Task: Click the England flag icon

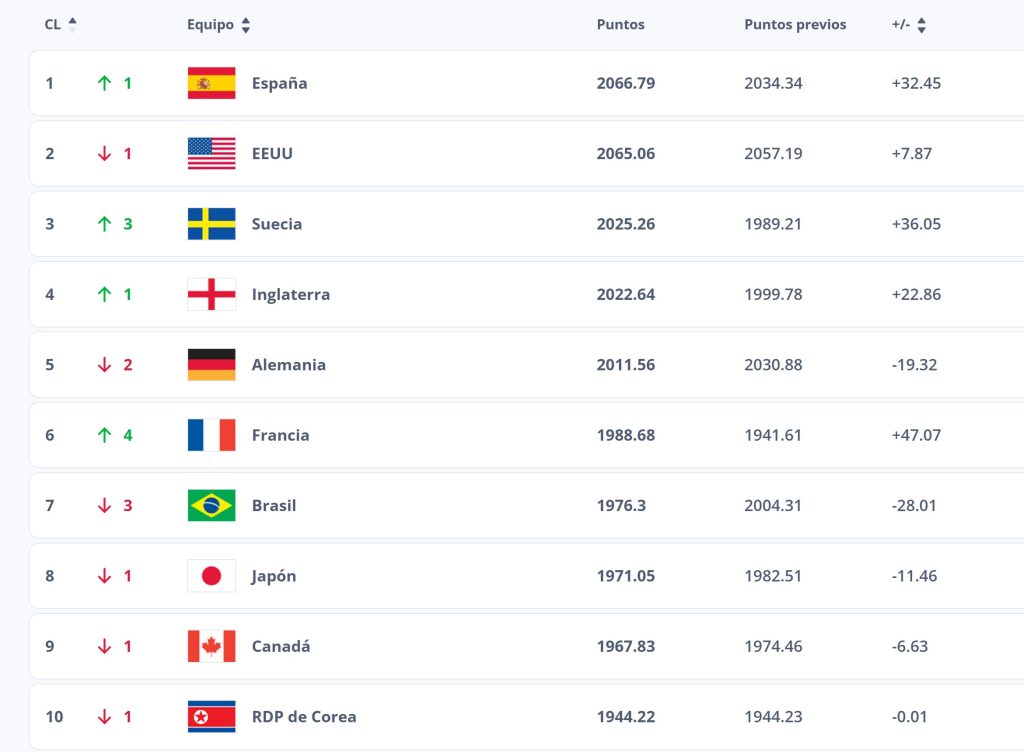Action: click(211, 294)
